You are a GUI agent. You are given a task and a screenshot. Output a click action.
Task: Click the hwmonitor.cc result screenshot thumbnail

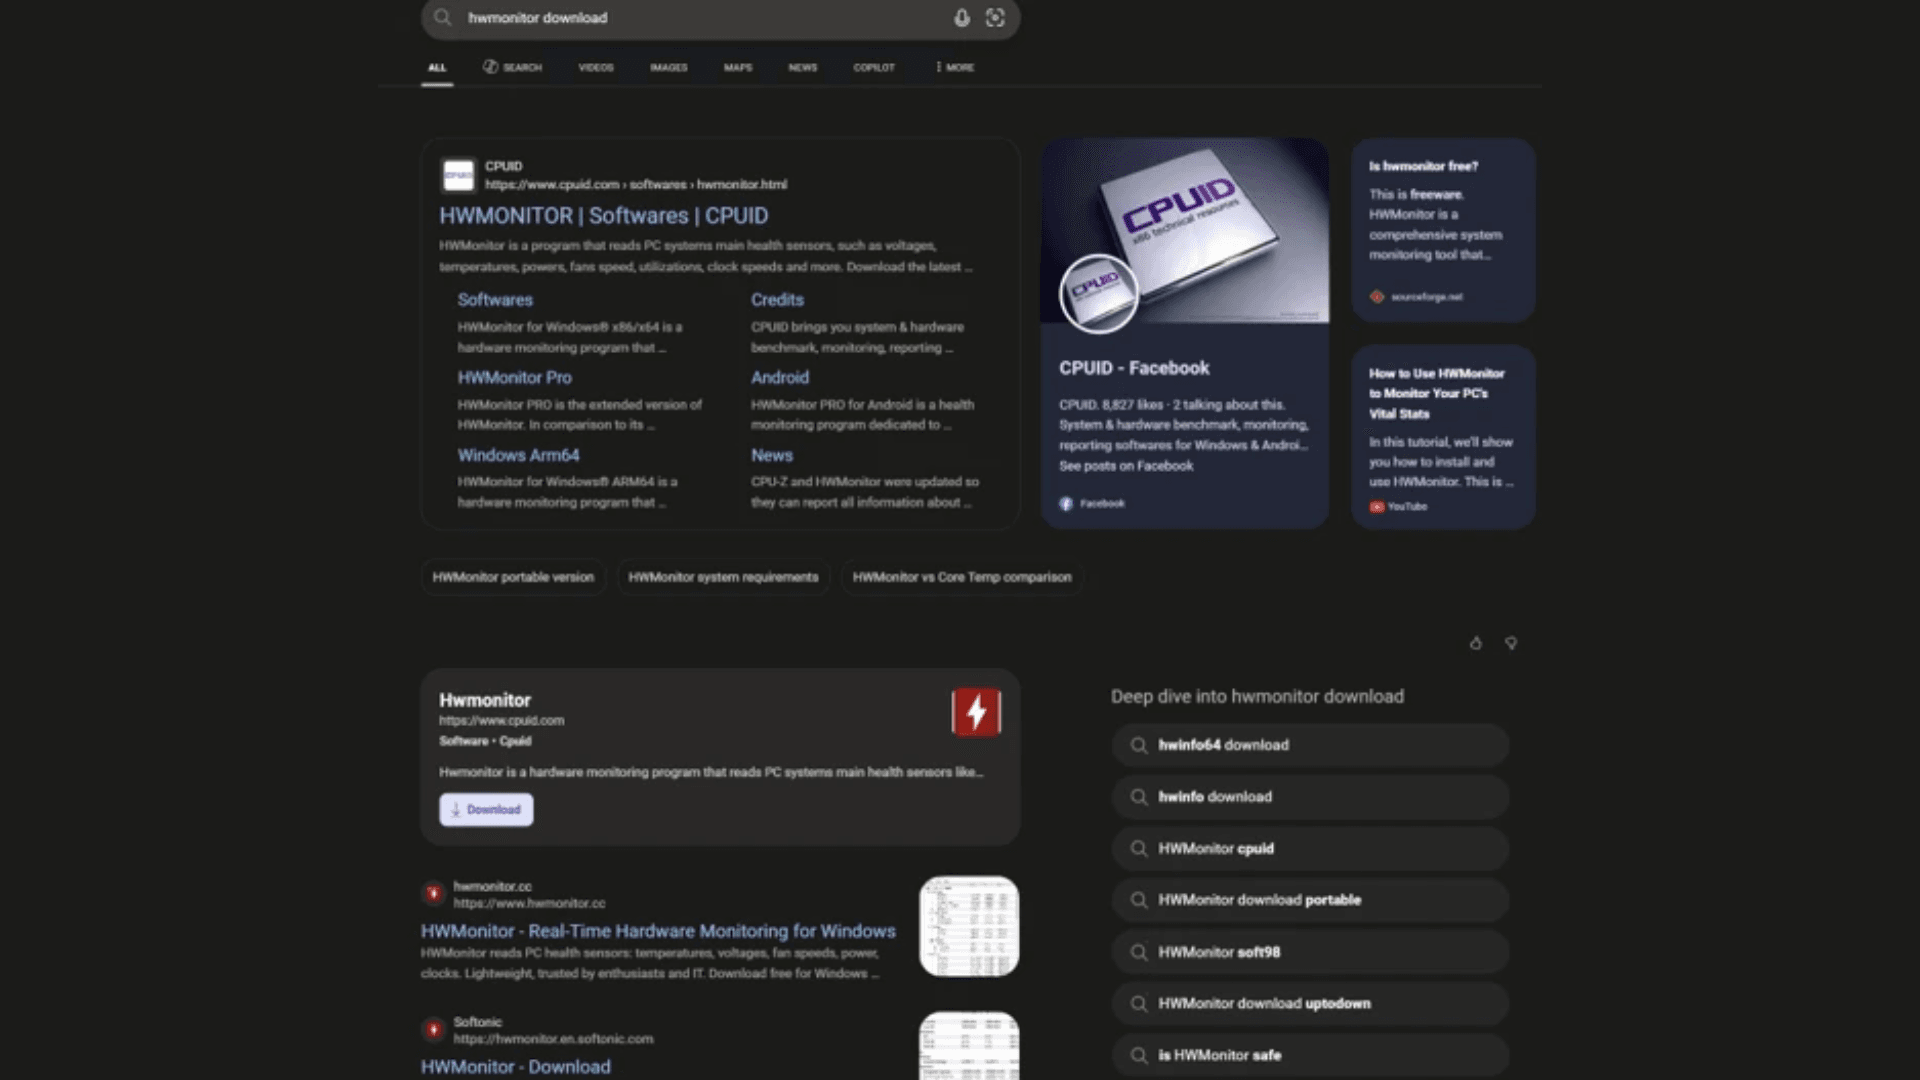[969, 926]
